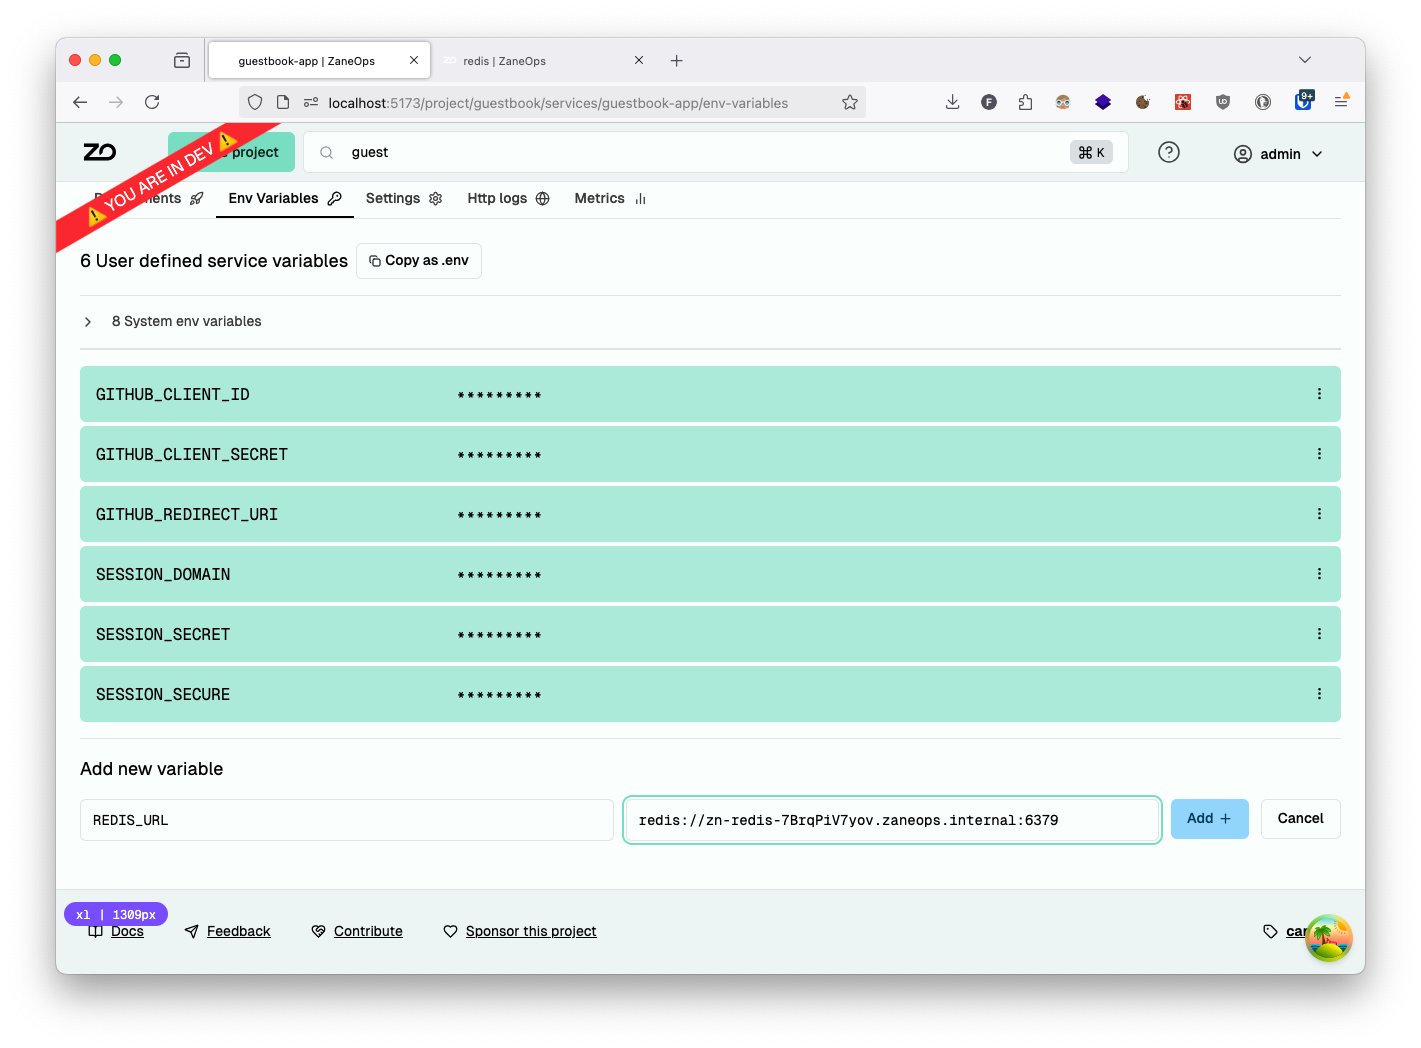Click the Add + button
This screenshot has width=1421, height=1048.
click(1209, 819)
